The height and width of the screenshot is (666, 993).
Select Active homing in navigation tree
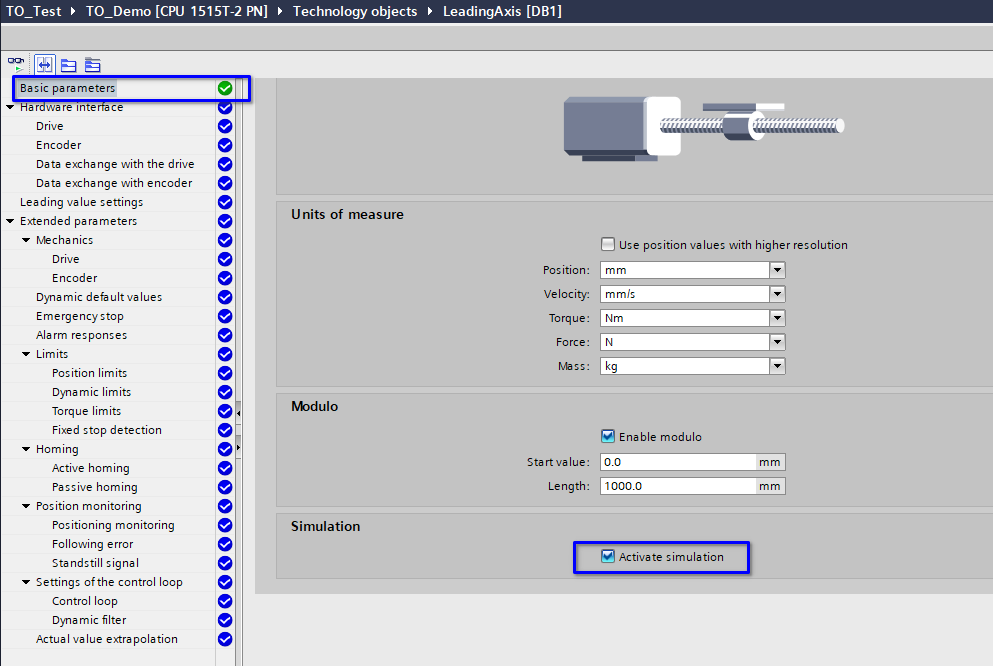pyautogui.click(x=90, y=468)
